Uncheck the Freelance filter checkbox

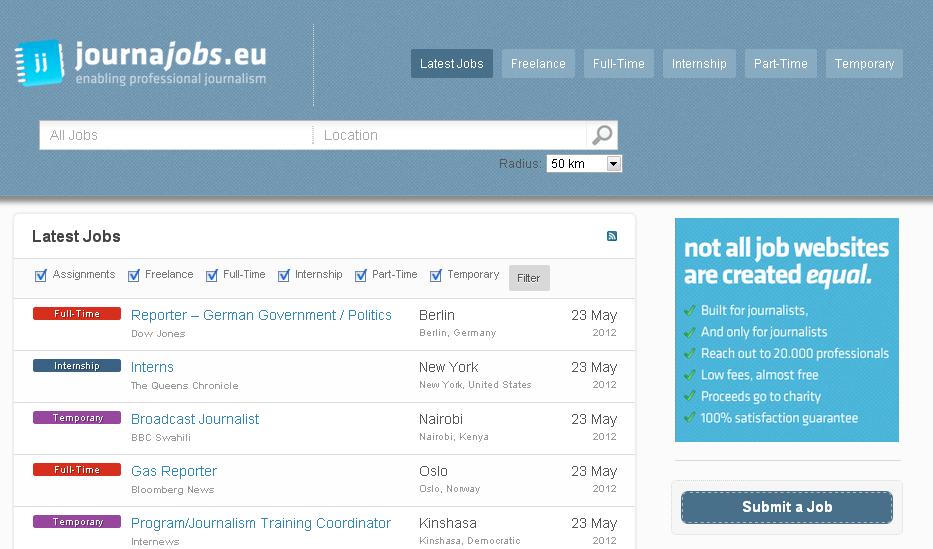tap(134, 275)
